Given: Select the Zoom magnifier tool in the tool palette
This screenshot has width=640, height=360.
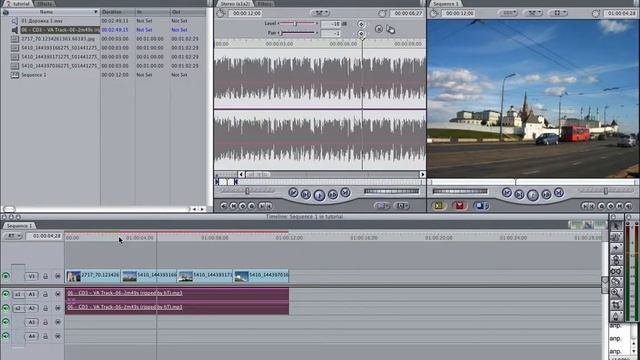Looking at the screenshot, I should click(616, 293).
